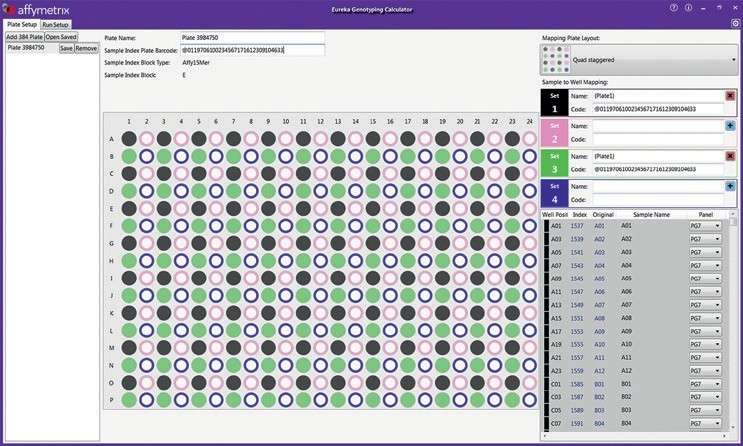Click the Set 1 Name field
Screen dimensions: 743x446
coord(659,96)
